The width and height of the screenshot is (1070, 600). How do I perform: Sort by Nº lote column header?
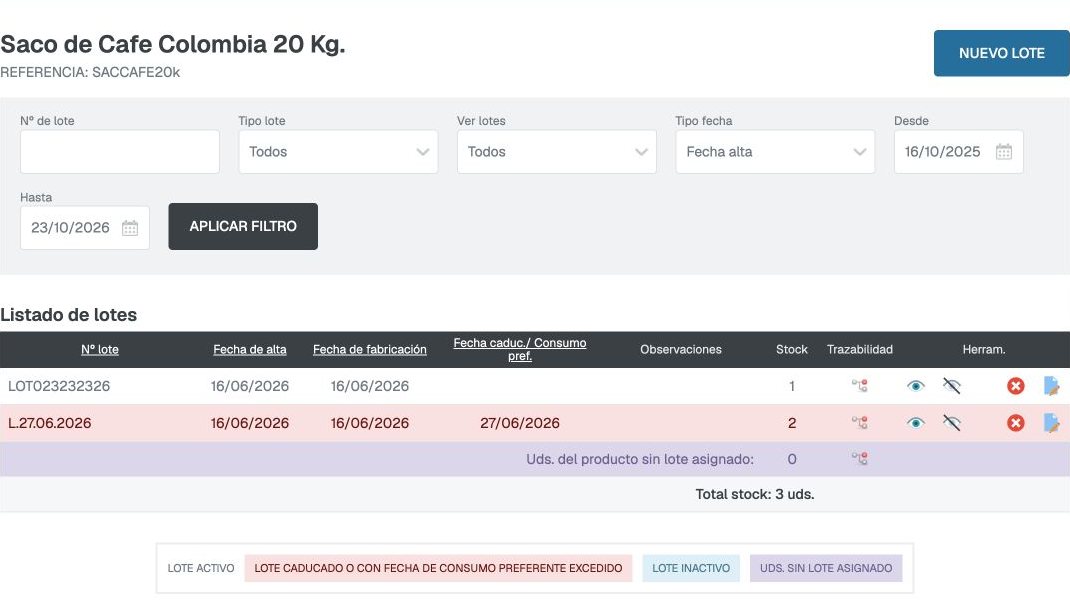click(100, 349)
